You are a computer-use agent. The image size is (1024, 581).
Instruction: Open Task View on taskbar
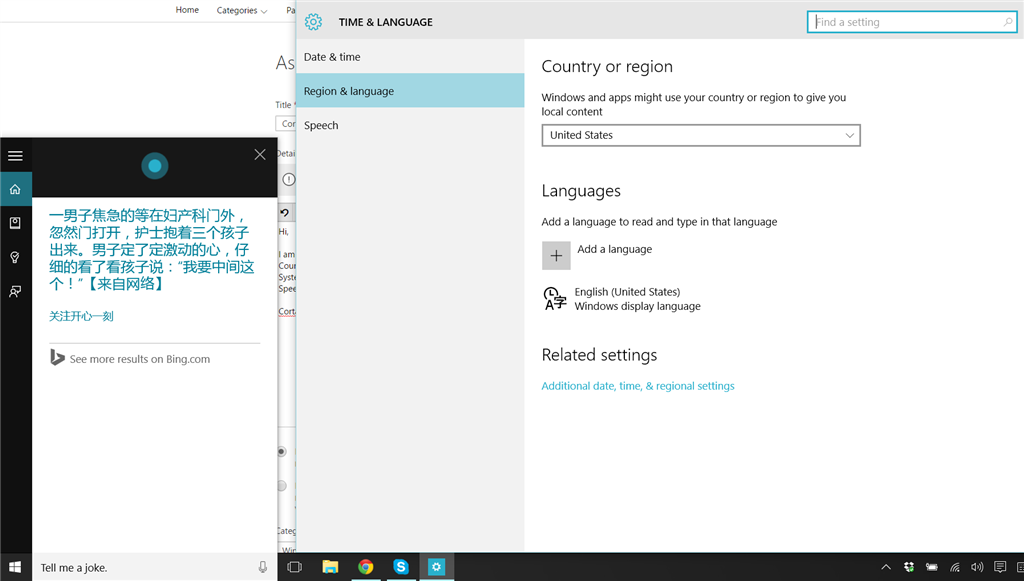[295, 567]
